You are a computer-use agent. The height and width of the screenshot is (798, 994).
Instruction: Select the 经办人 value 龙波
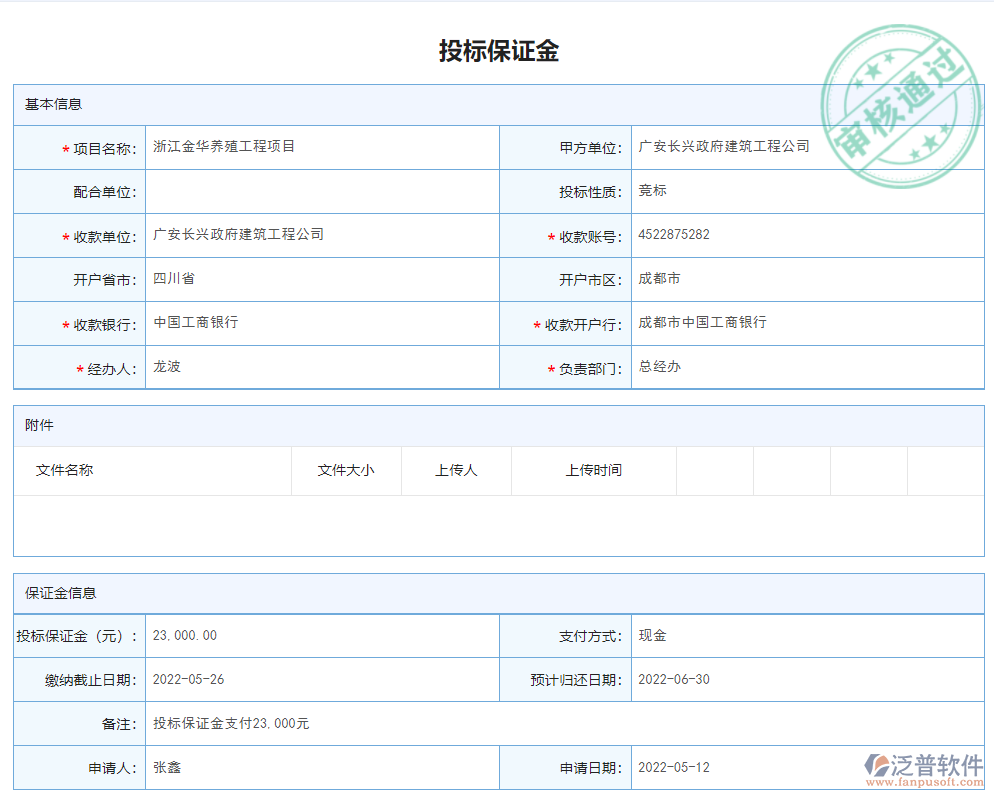point(165,367)
